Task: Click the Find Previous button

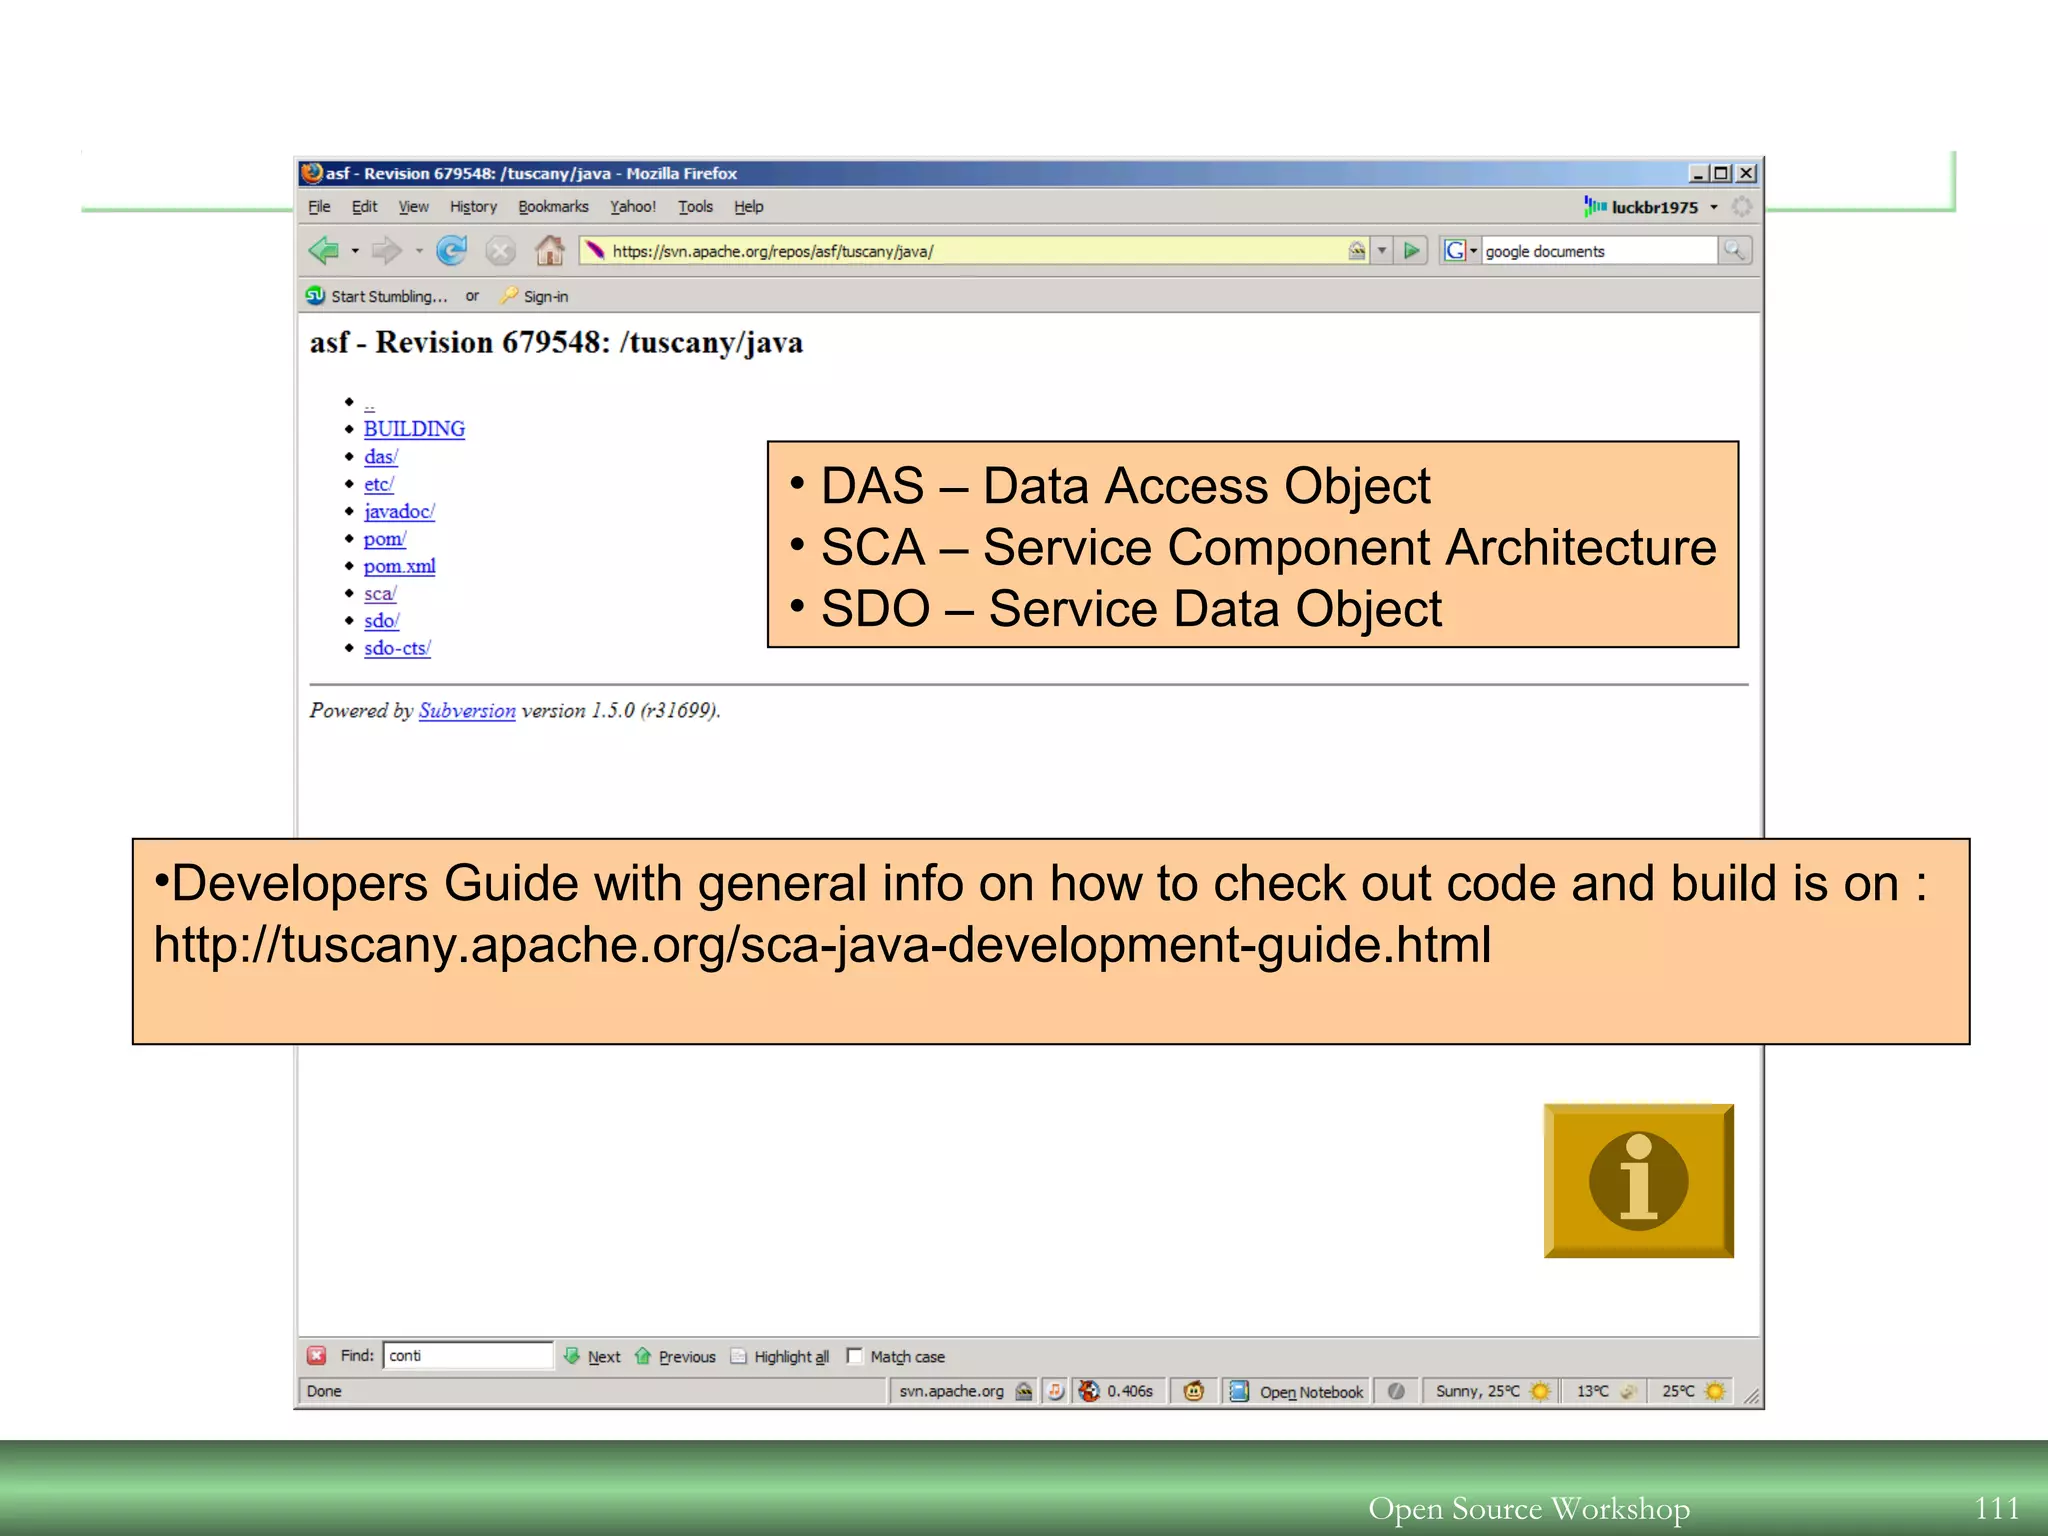Action: [x=676, y=1356]
